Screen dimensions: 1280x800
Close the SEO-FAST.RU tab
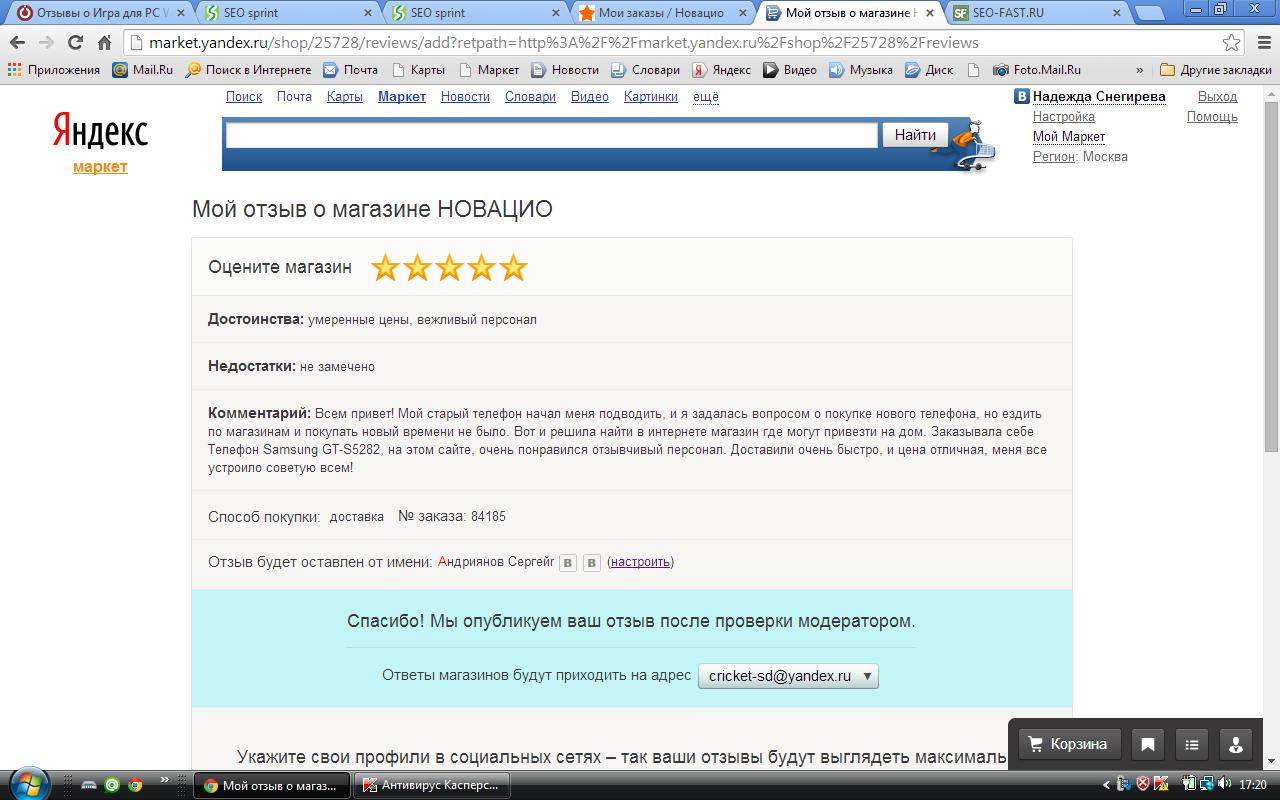[x=1117, y=13]
